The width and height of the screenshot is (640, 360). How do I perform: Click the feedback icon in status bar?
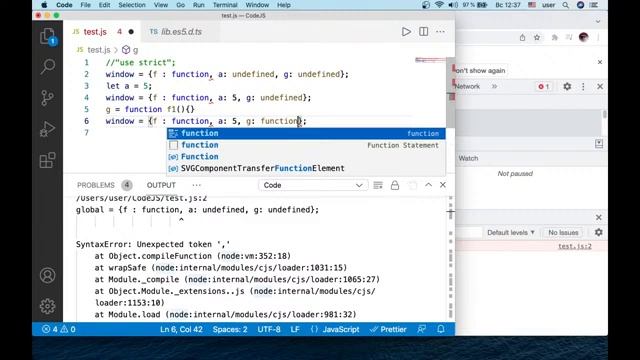coord(422,329)
